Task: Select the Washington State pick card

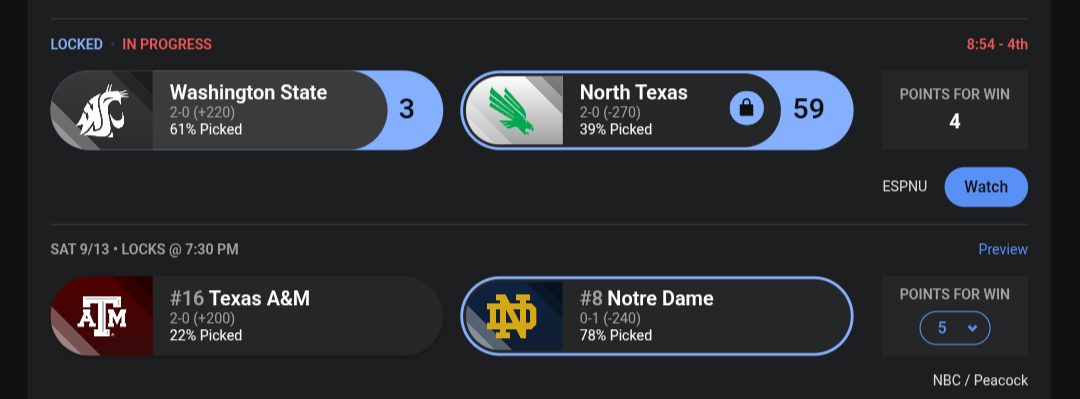Action: coord(247,110)
